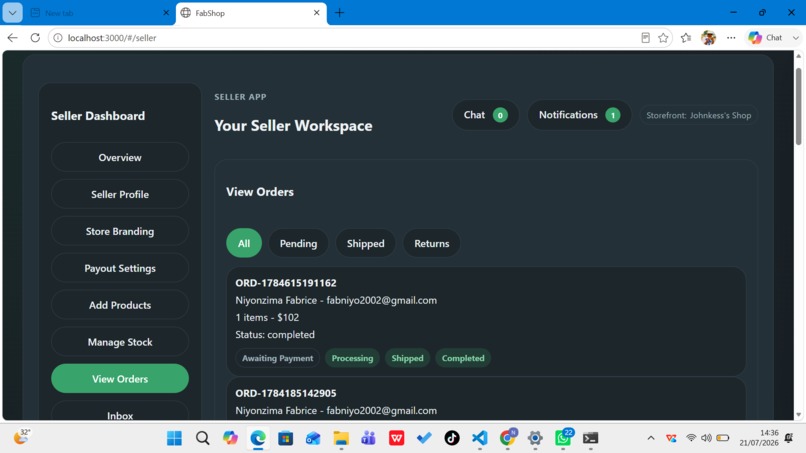Click the Storefront: Johnkess's Shop label
Screen dimensions: 806x453
coord(699,115)
